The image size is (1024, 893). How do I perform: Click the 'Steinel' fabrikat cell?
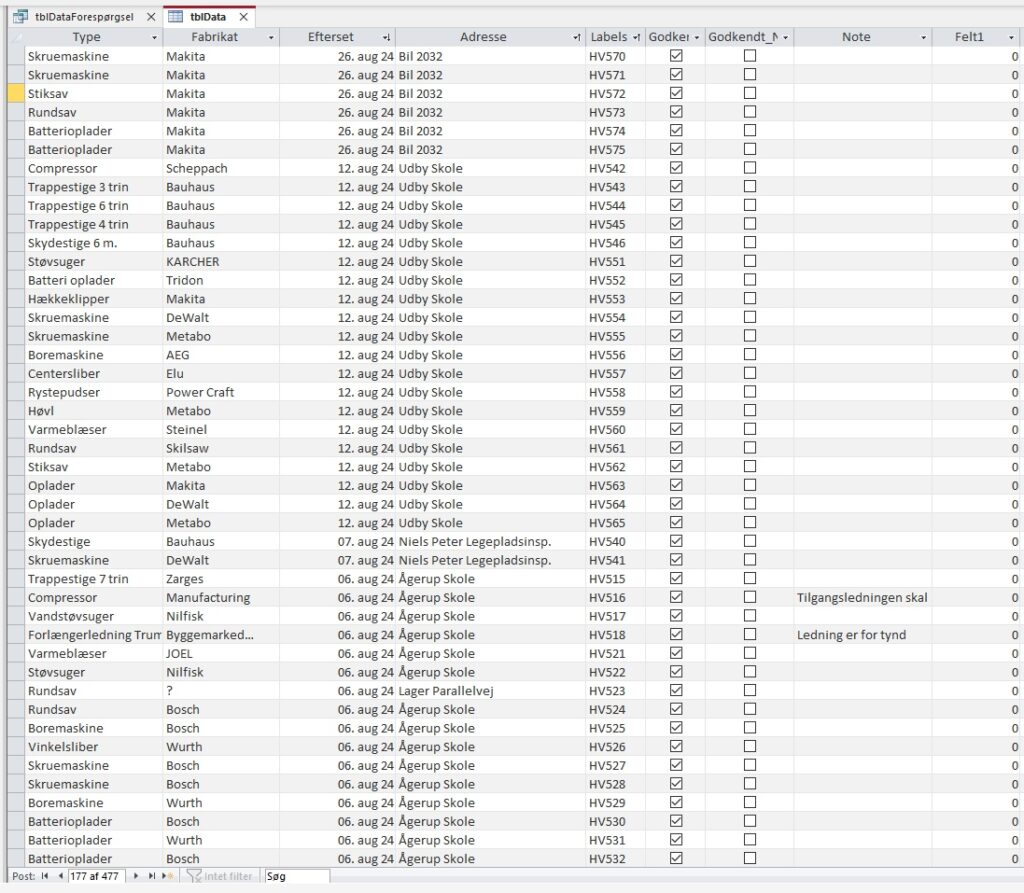pyautogui.click(x=221, y=429)
